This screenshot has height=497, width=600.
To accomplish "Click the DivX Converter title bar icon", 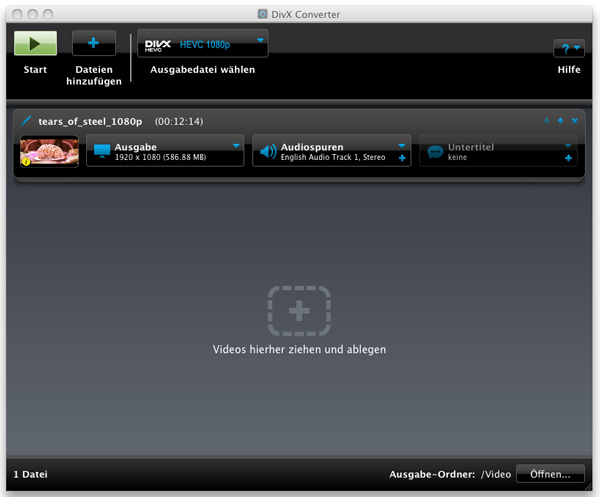I will click(x=262, y=14).
